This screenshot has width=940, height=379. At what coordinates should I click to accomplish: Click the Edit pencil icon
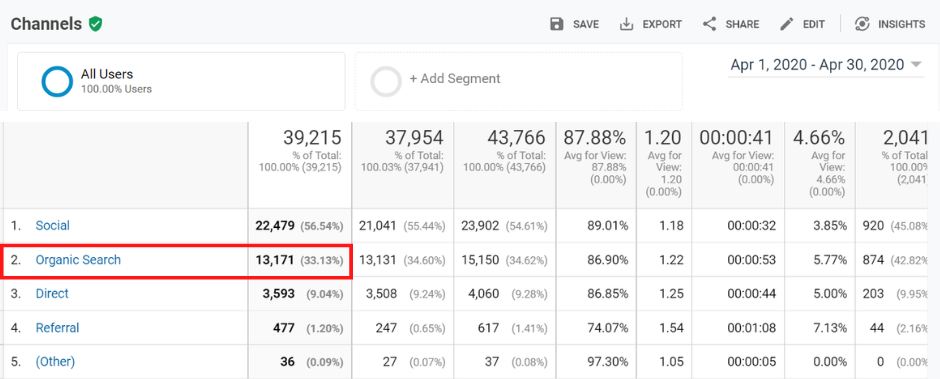pos(787,24)
